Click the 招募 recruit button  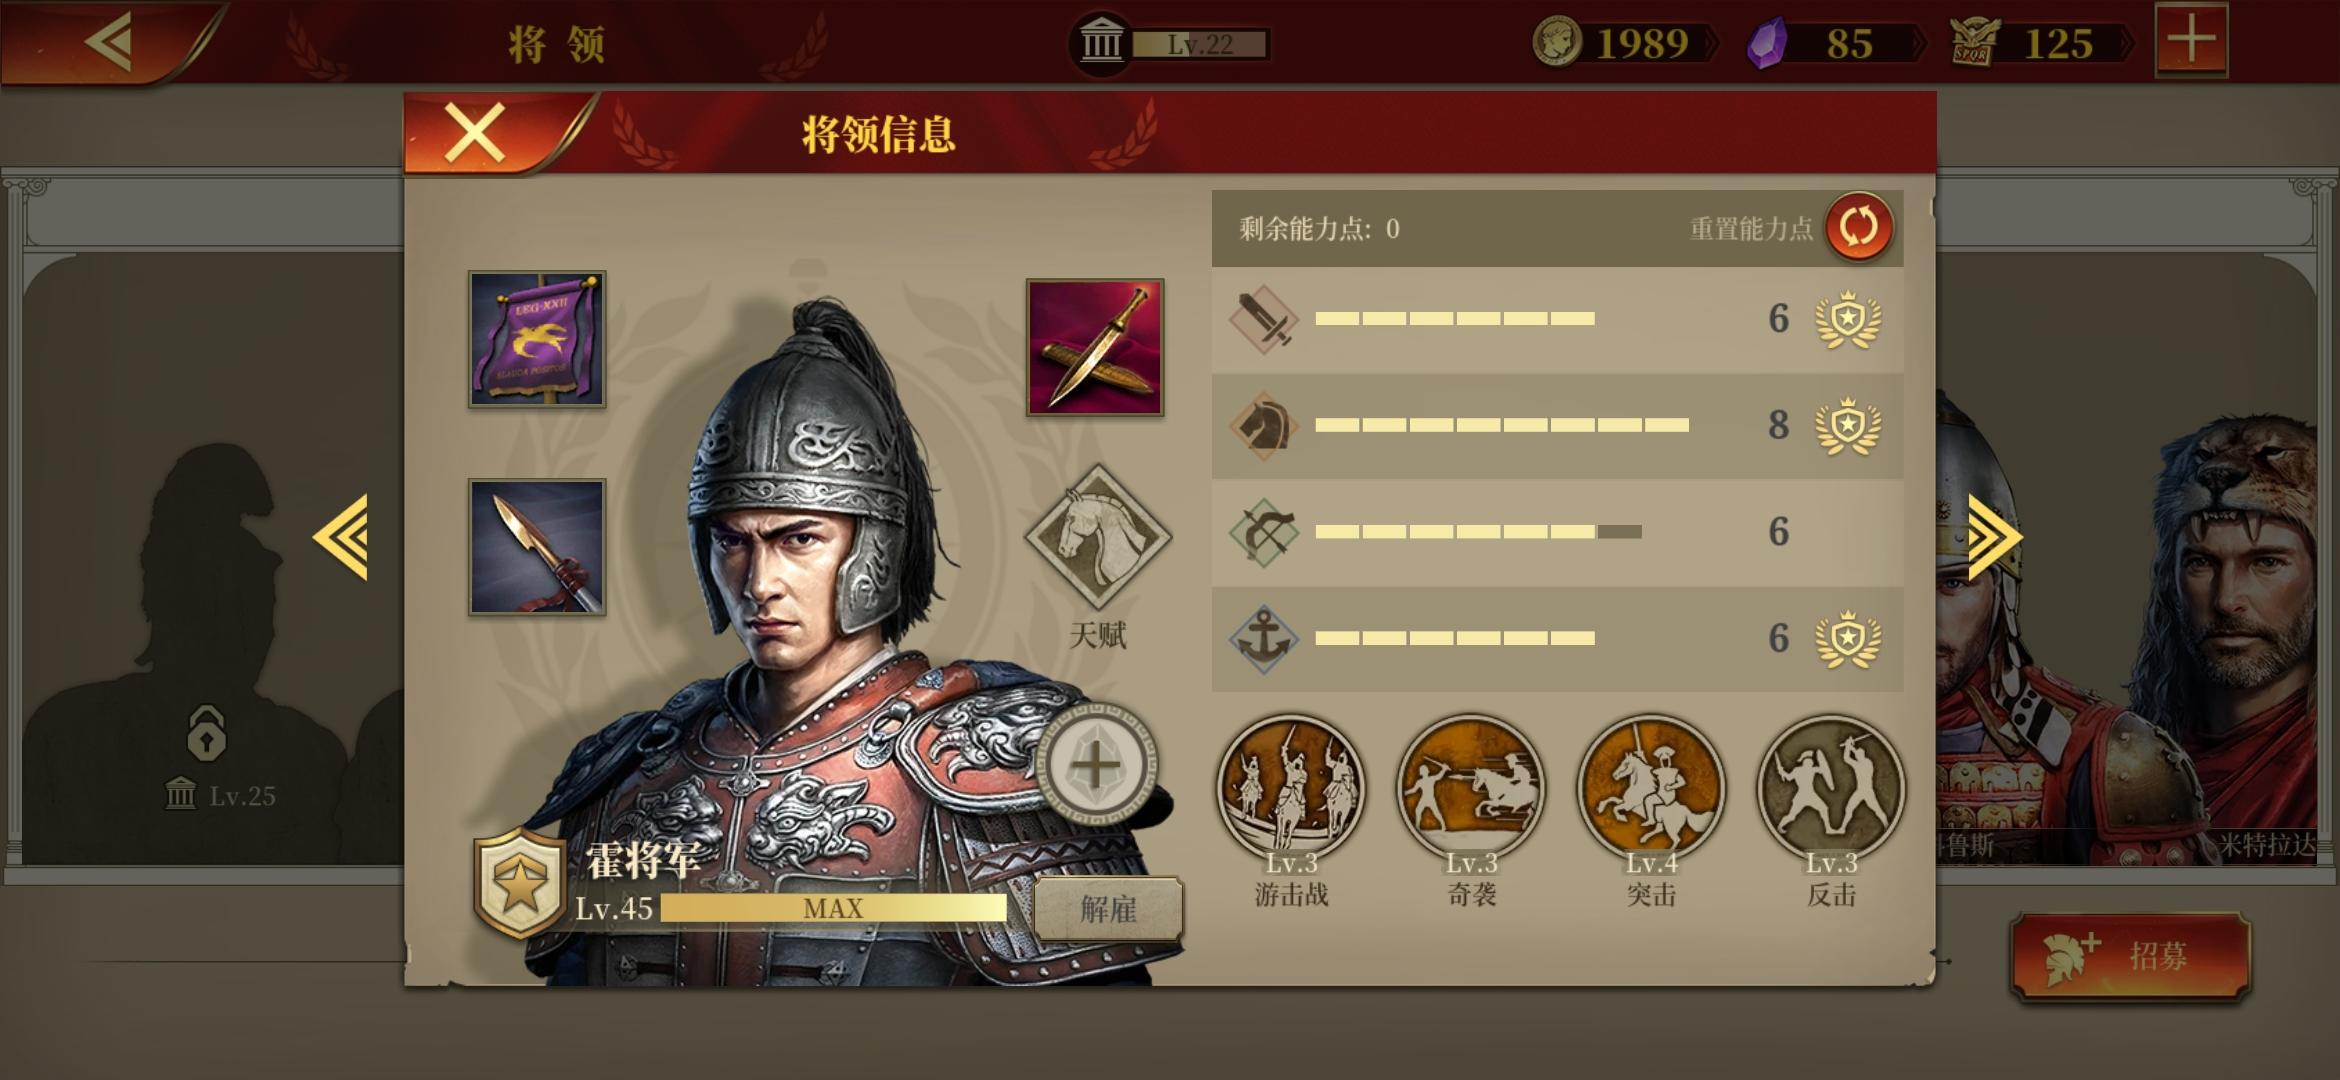click(2130, 956)
